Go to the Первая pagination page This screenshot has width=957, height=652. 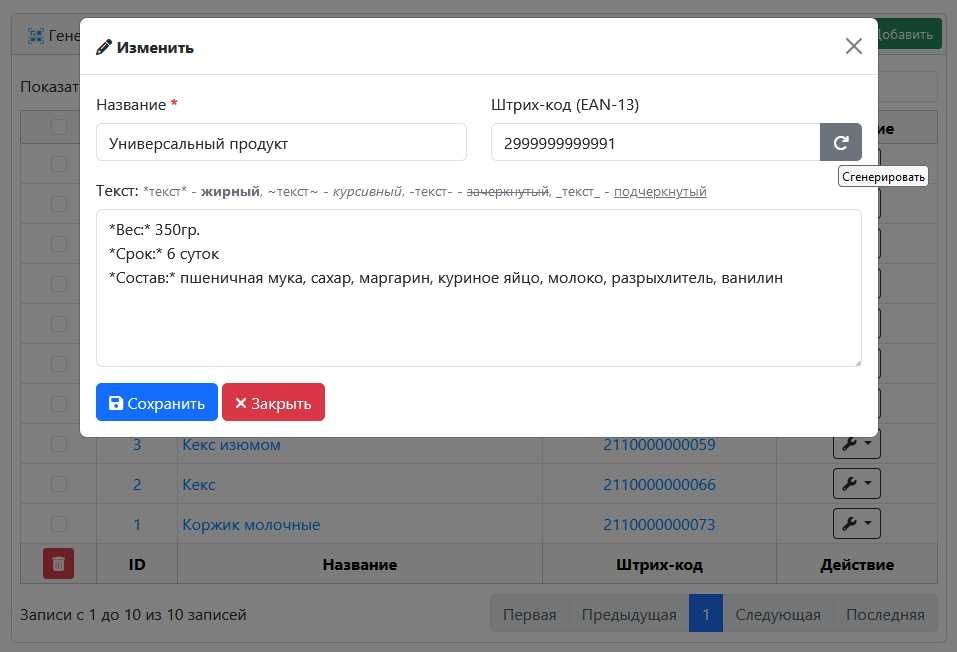click(529, 614)
